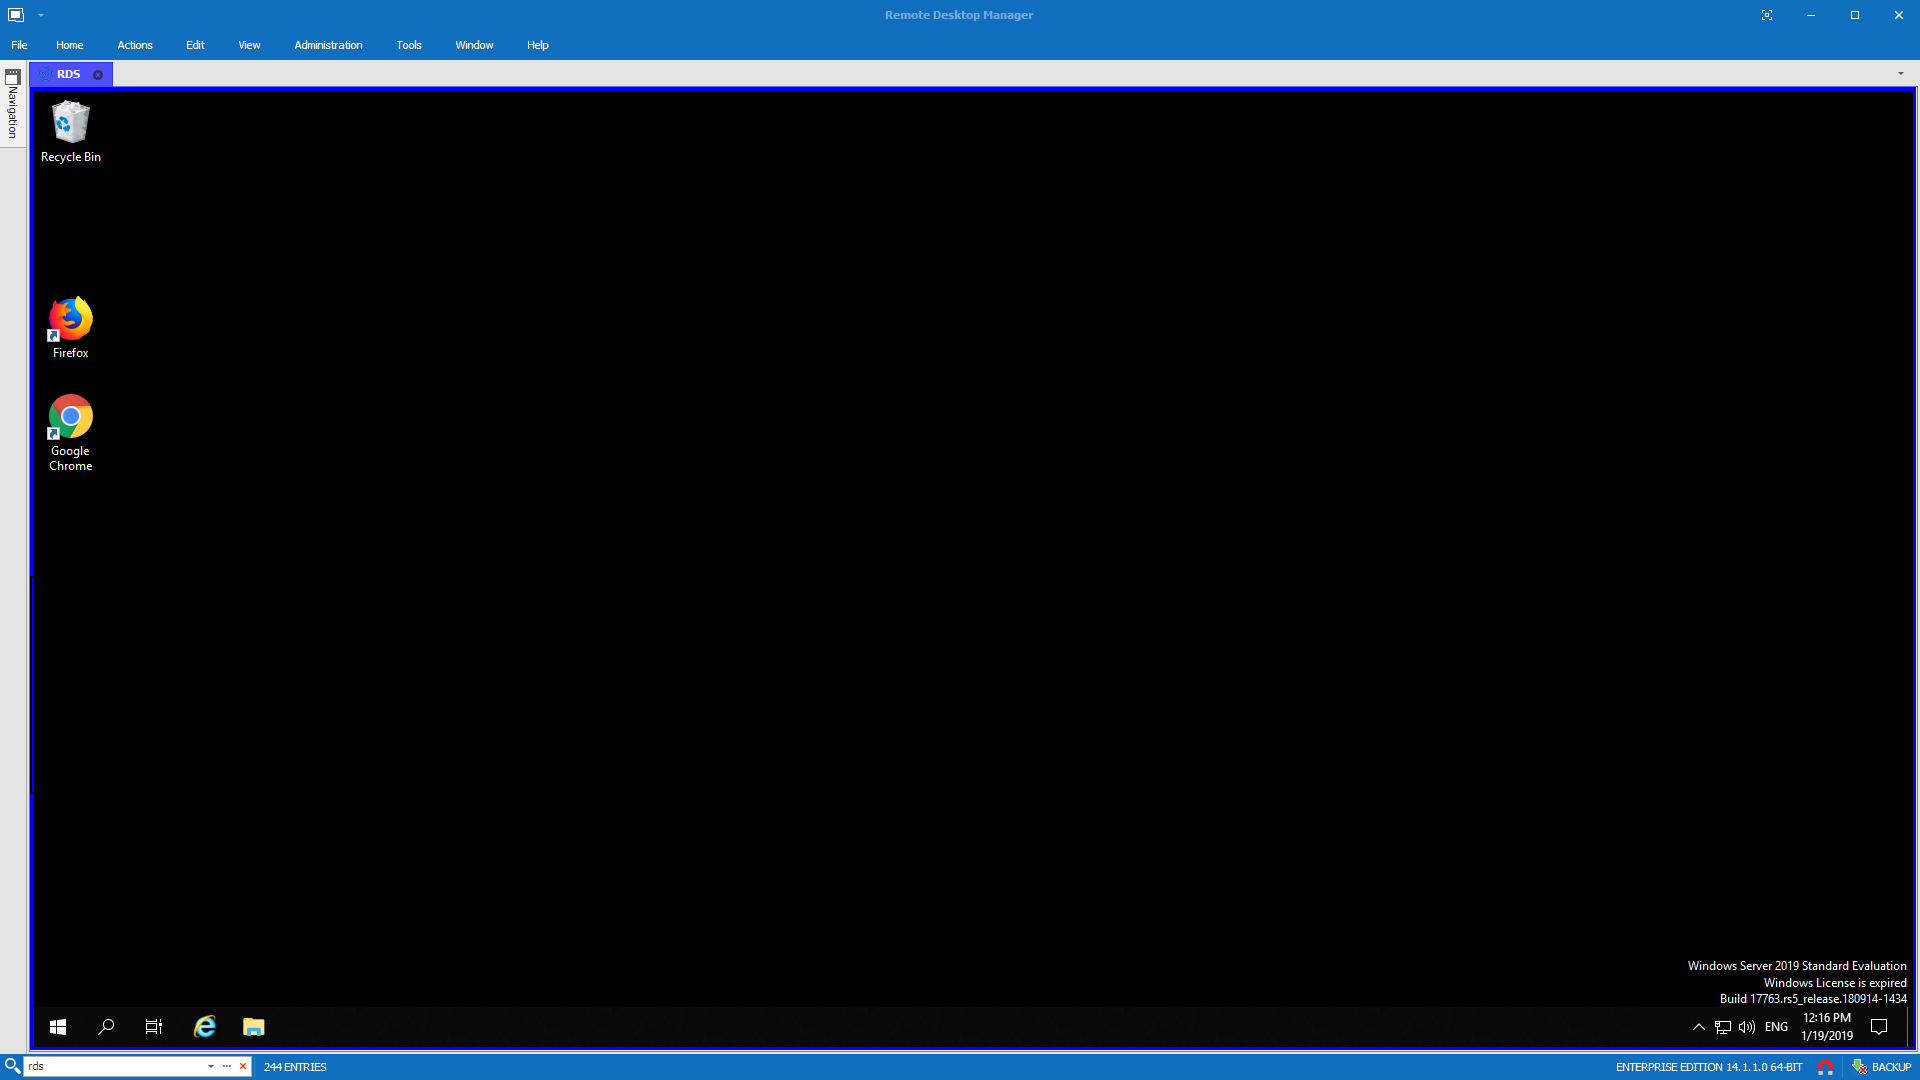Open the Administration menu
This screenshot has width=1920, height=1080.
328,45
